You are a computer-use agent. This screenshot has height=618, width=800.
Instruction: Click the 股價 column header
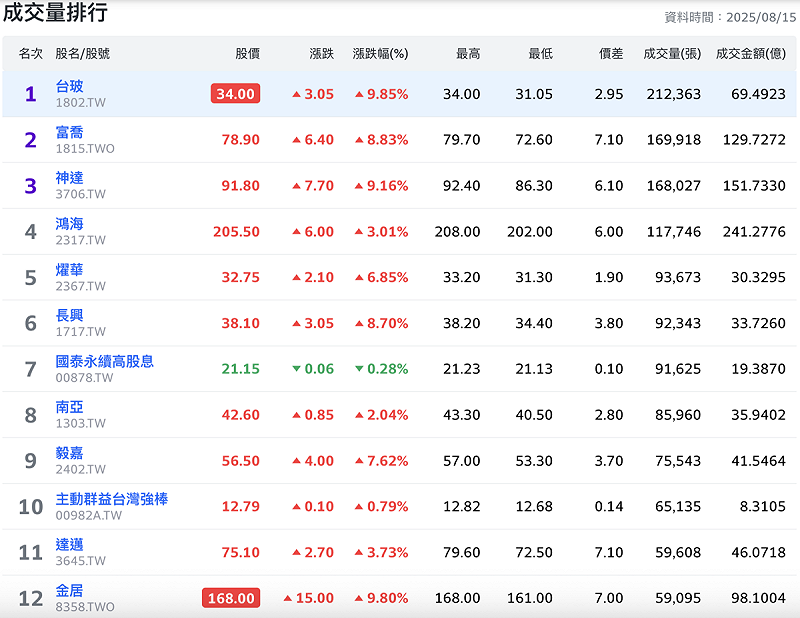247,54
